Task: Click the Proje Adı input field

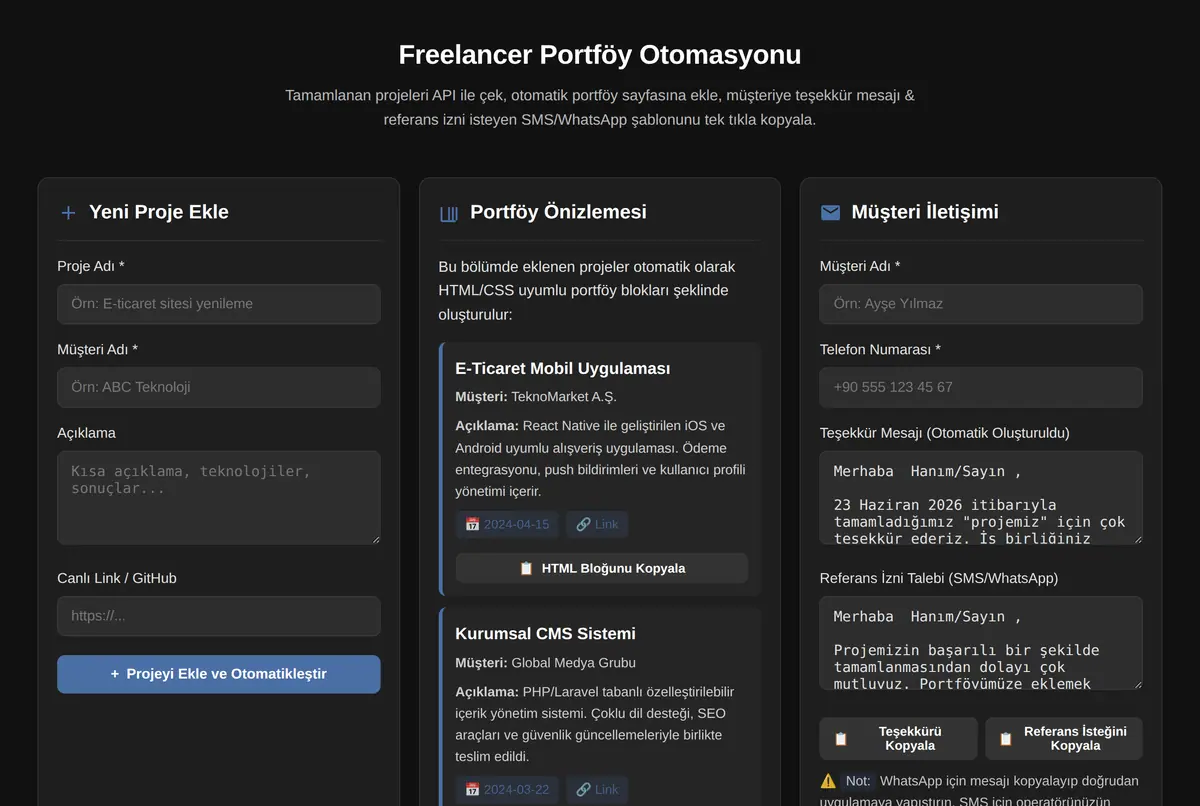Action: coord(219,304)
